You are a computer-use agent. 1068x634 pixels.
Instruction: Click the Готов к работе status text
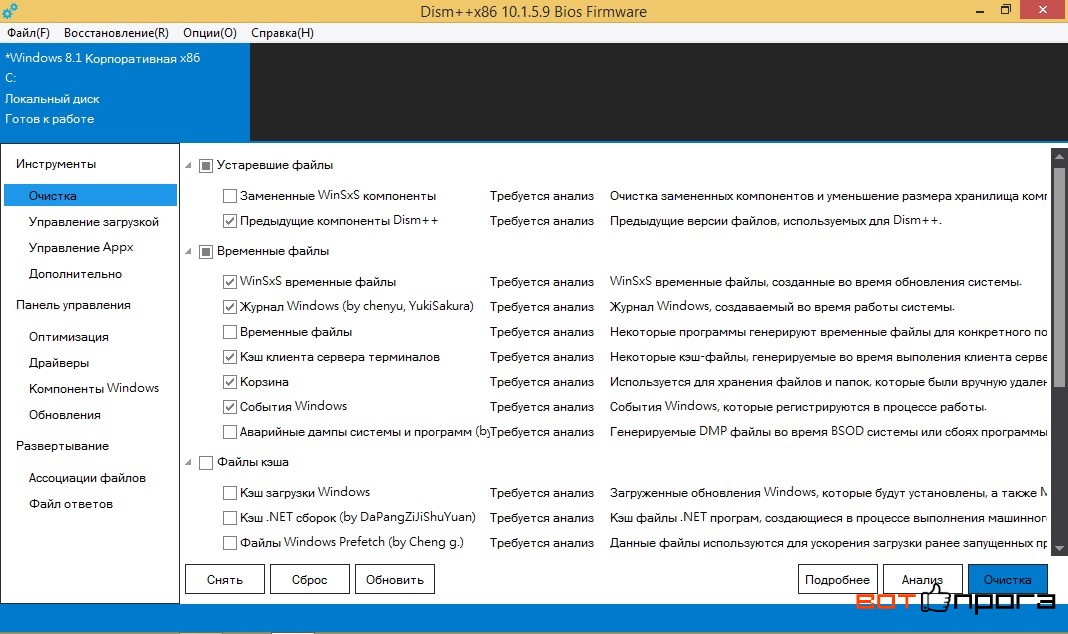(50, 118)
